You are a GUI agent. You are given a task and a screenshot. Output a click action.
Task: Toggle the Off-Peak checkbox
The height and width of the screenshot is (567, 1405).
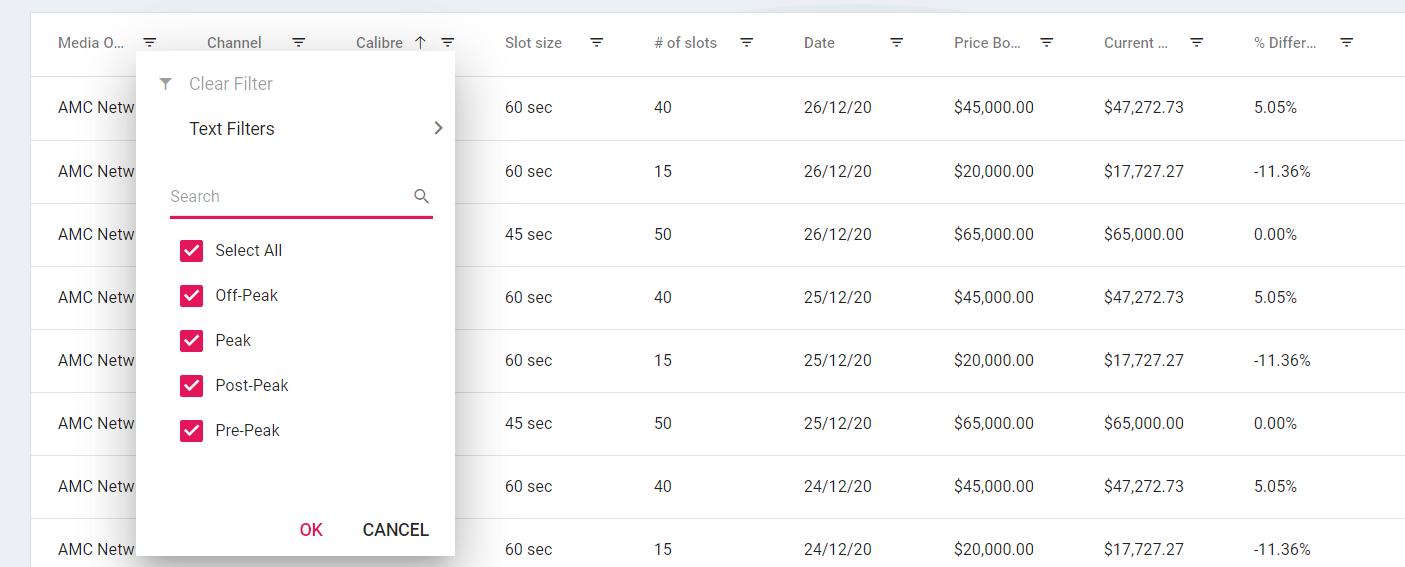(x=192, y=296)
